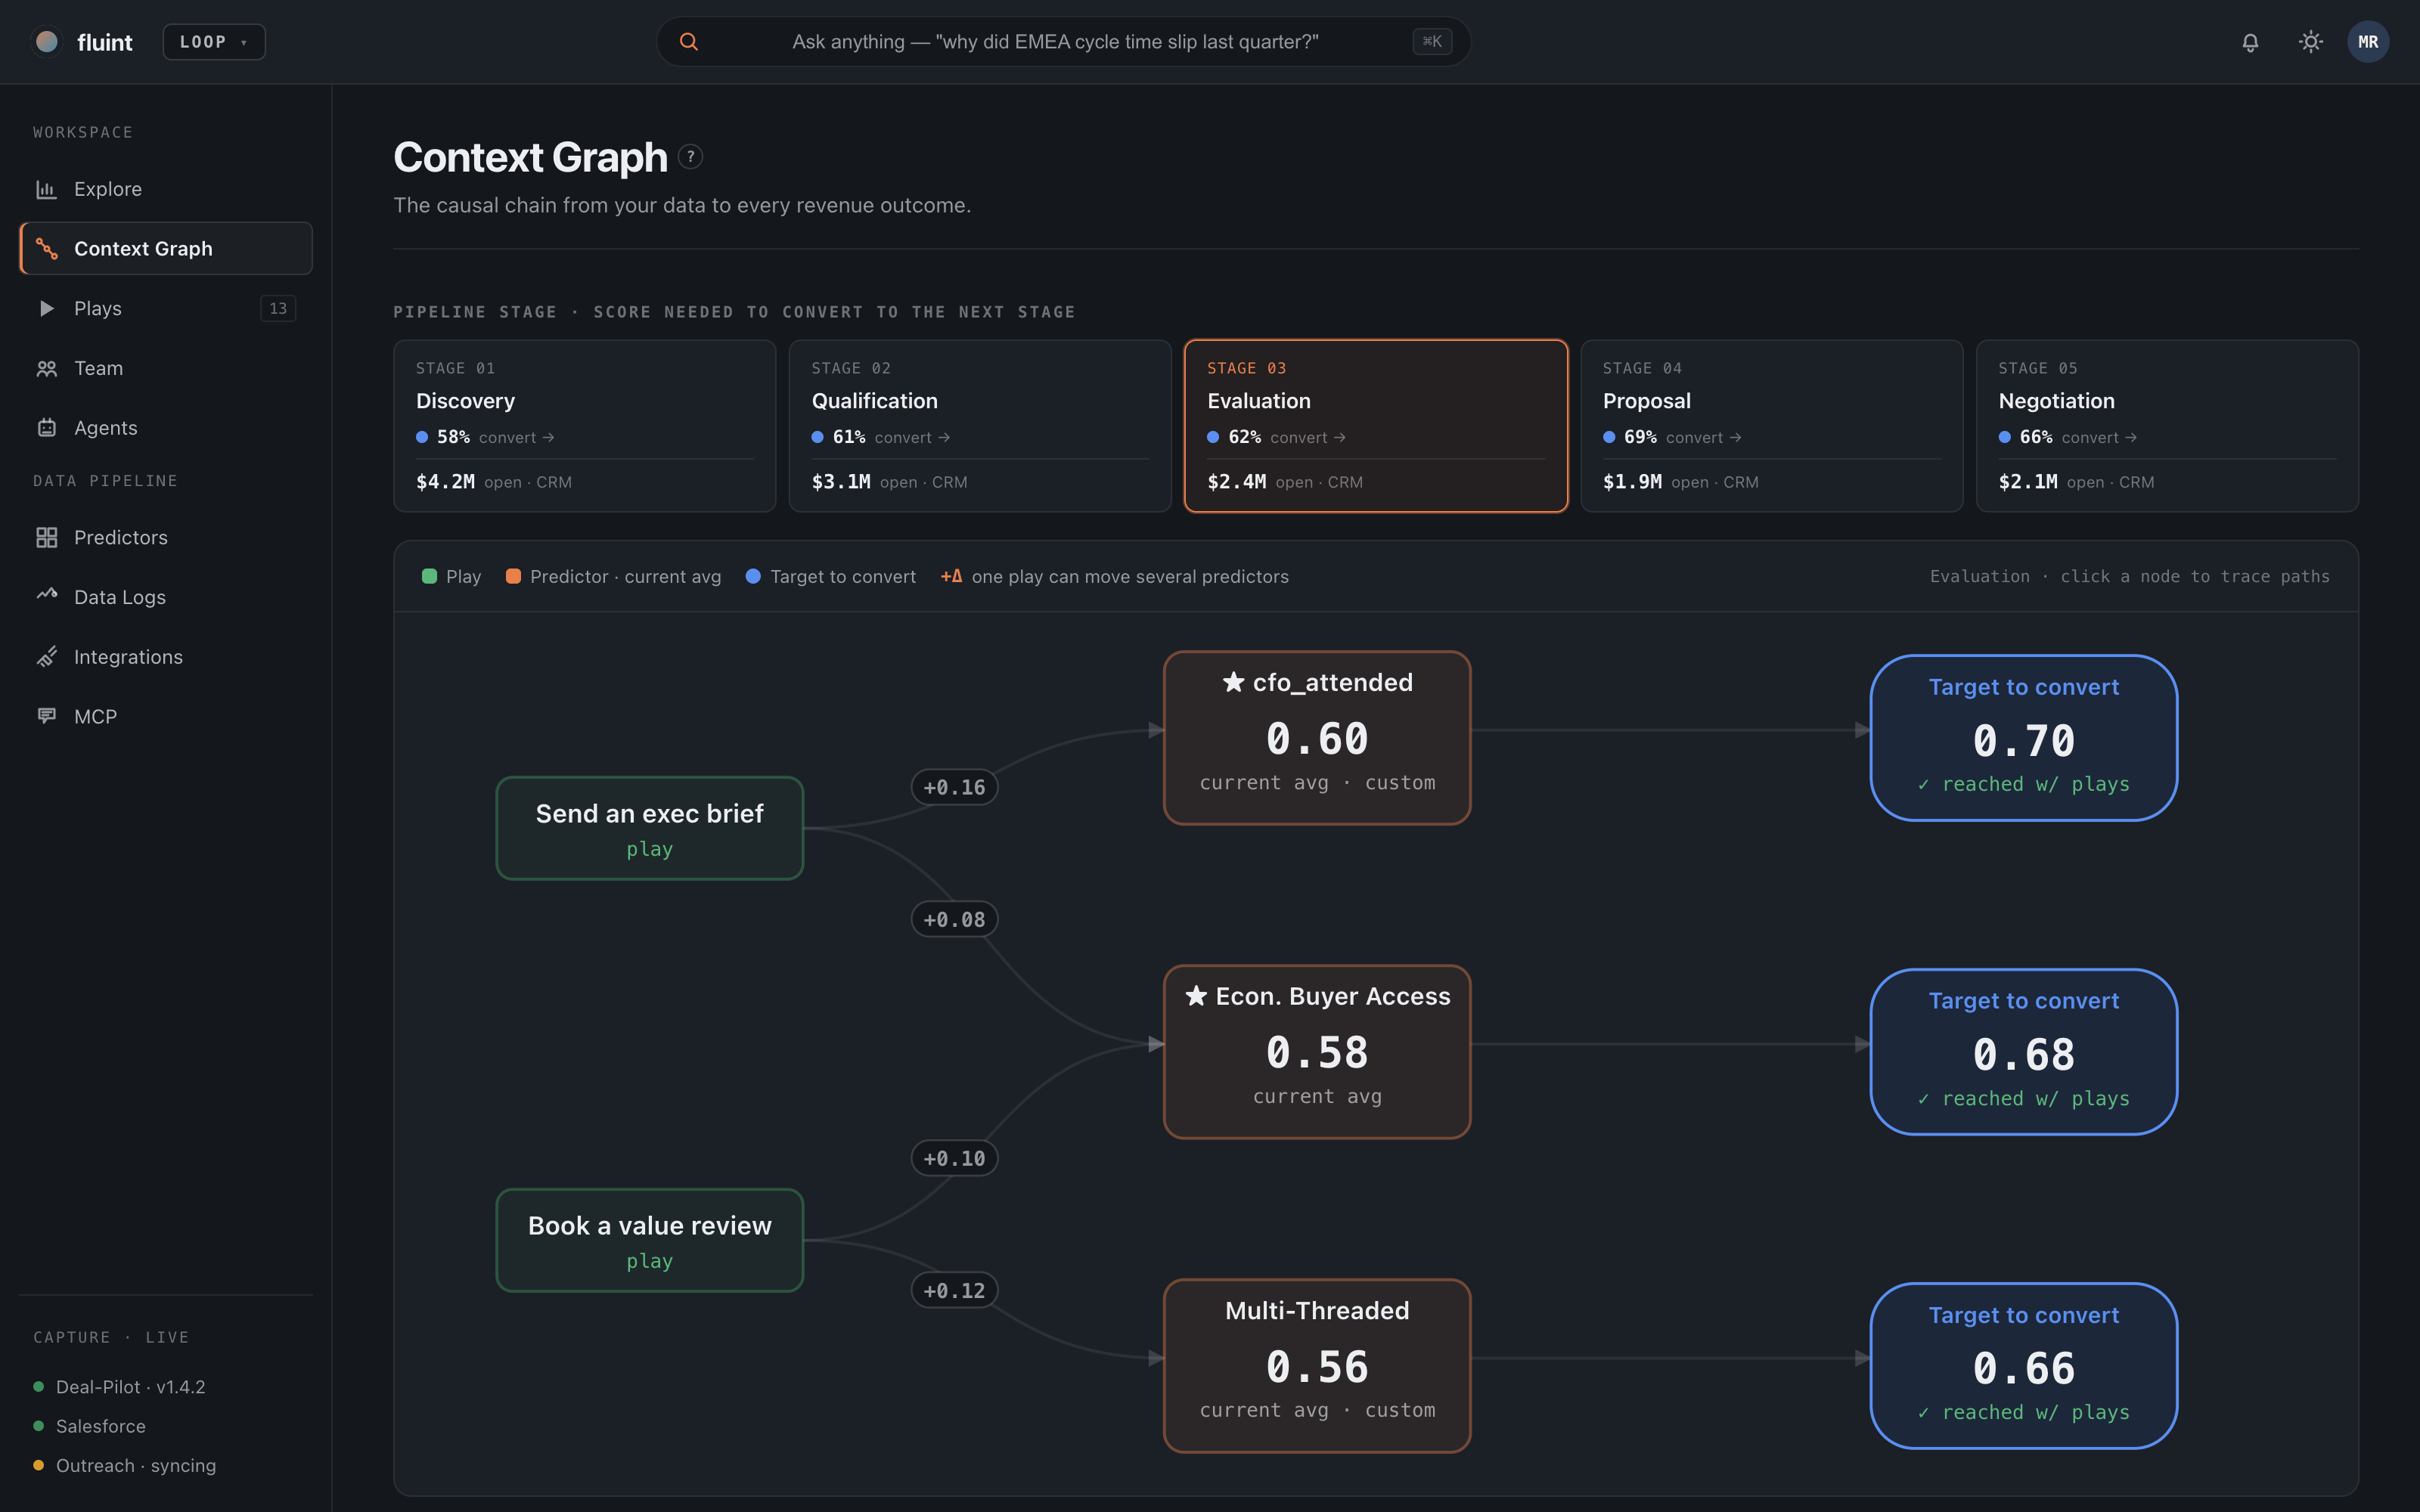The image size is (2420, 1512).
Task: Click the +0.08 edge label
Action: [x=954, y=919]
